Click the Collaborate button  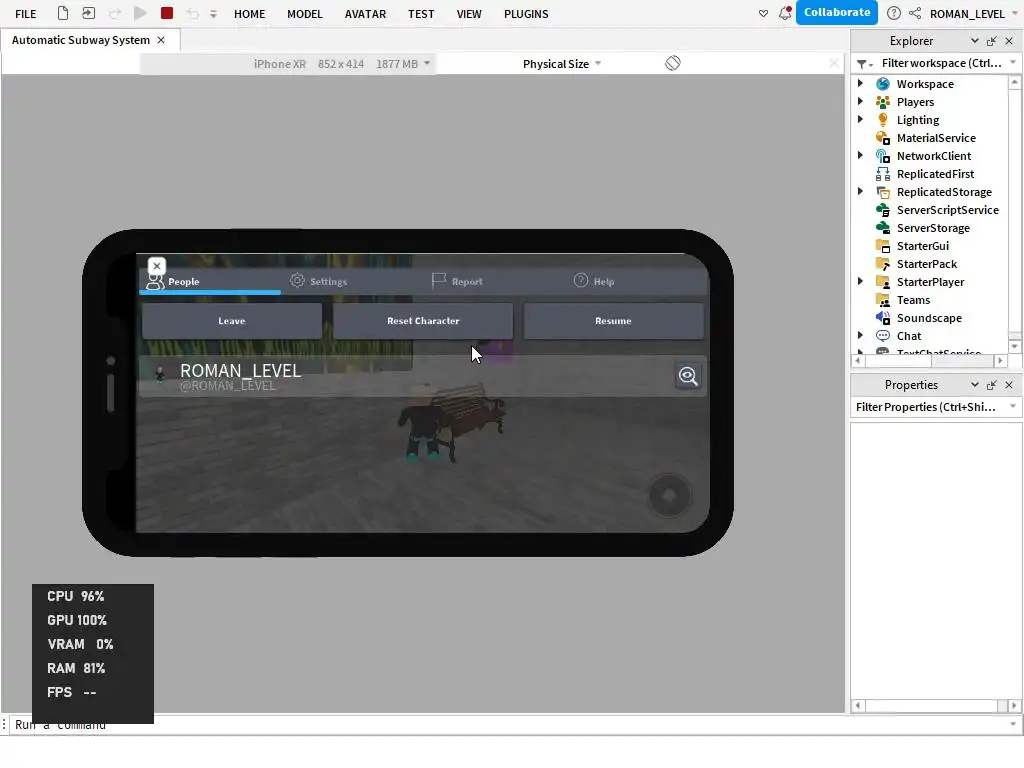tap(837, 12)
